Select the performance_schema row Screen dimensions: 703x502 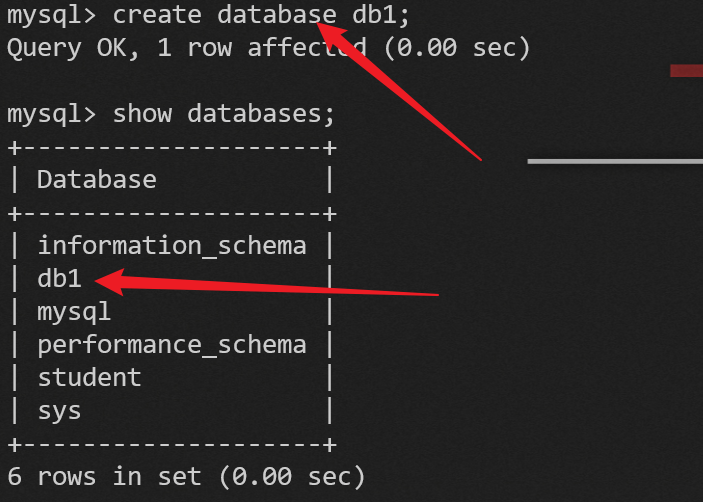pos(172,344)
